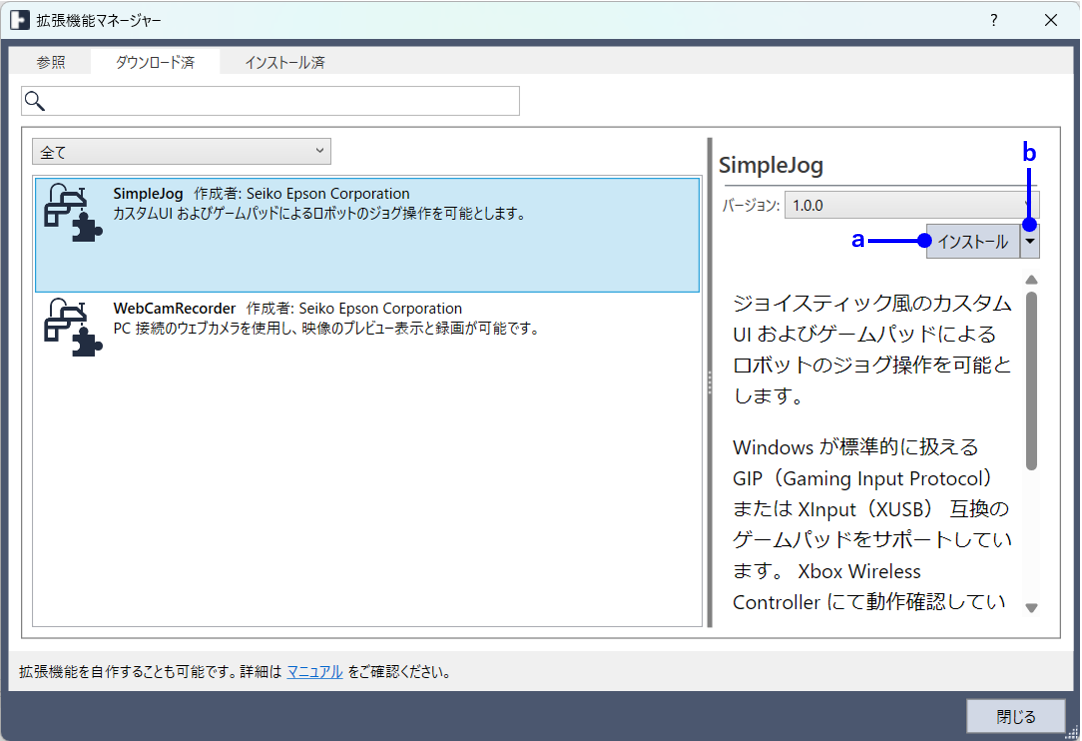The width and height of the screenshot is (1082, 741).
Task: Click the SimpleJog extension puzzle icon
Action: pos(73,213)
